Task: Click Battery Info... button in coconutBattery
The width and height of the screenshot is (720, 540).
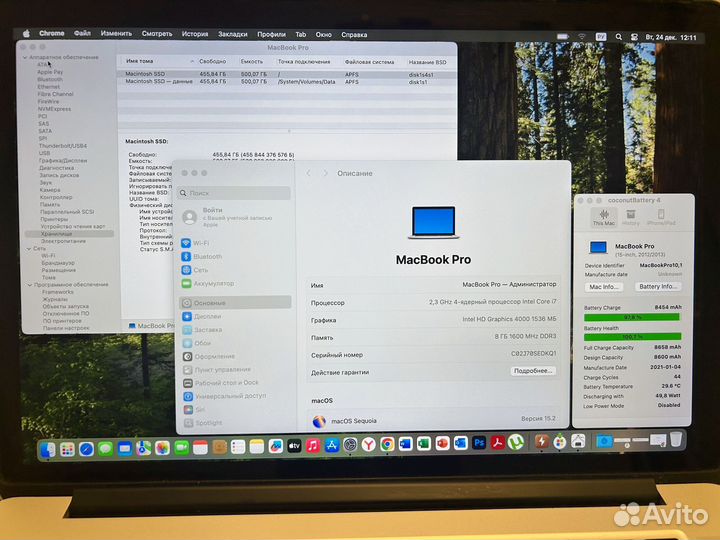Action: [x=658, y=287]
